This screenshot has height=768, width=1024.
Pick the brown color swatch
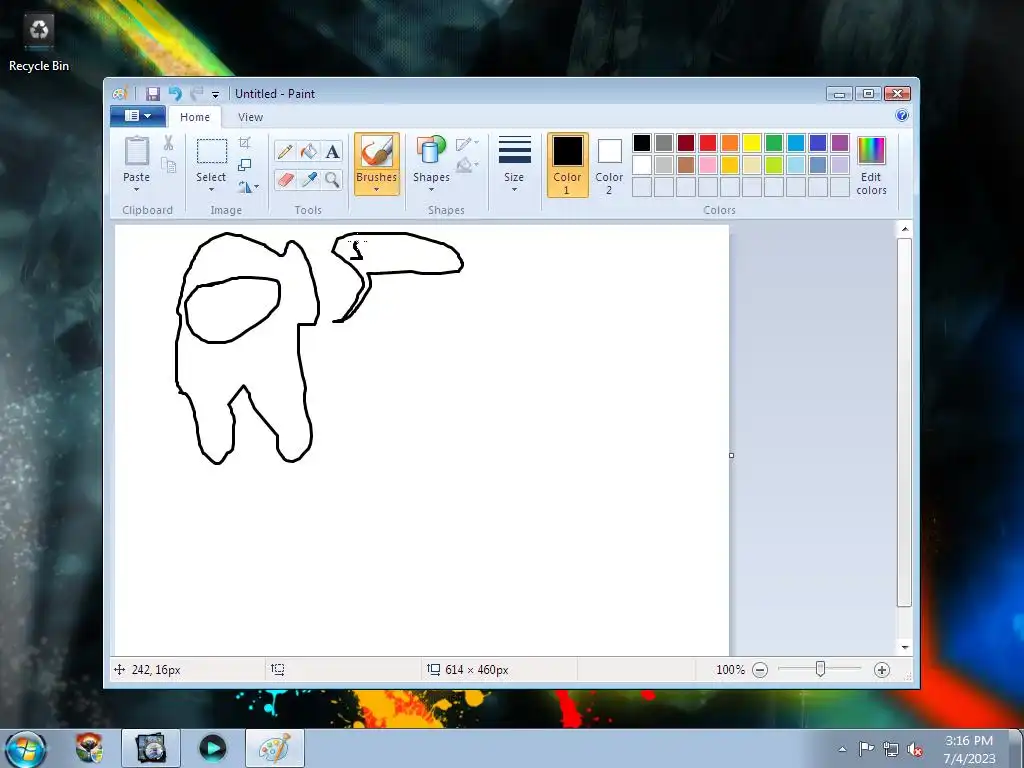tap(686, 165)
